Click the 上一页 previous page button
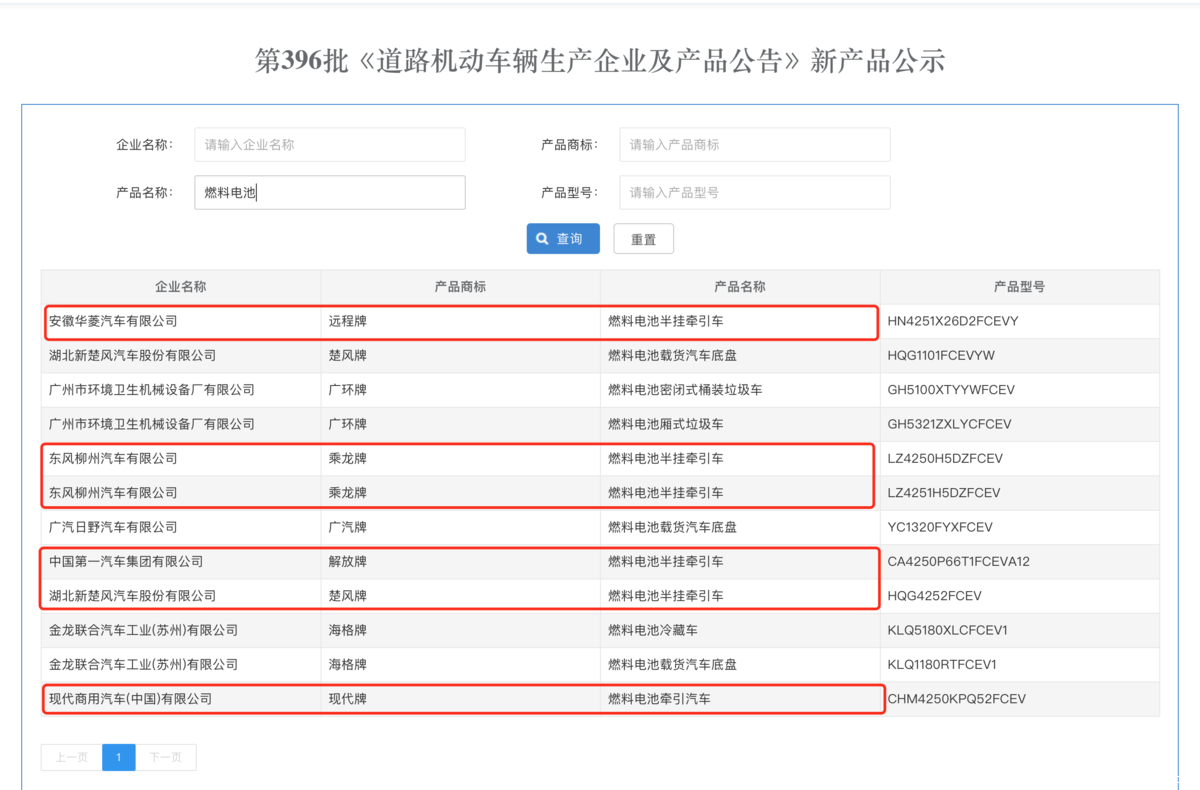The image size is (1200, 790). click(72, 757)
